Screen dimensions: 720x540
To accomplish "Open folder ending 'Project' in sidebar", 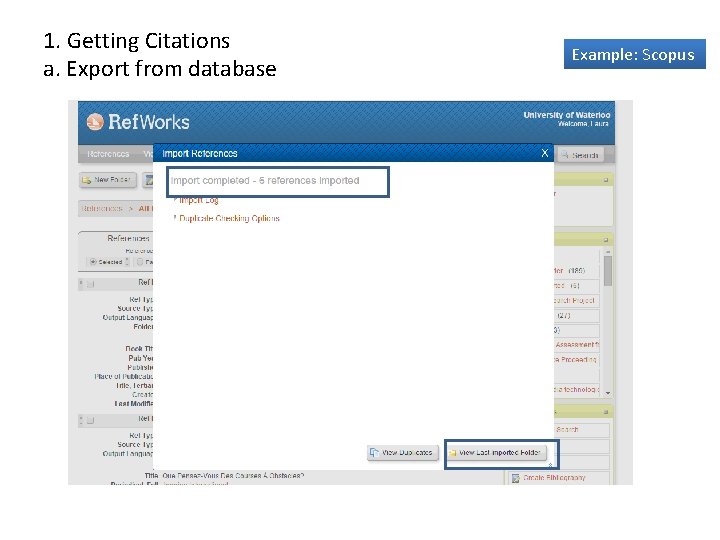I will click(574, 301).
